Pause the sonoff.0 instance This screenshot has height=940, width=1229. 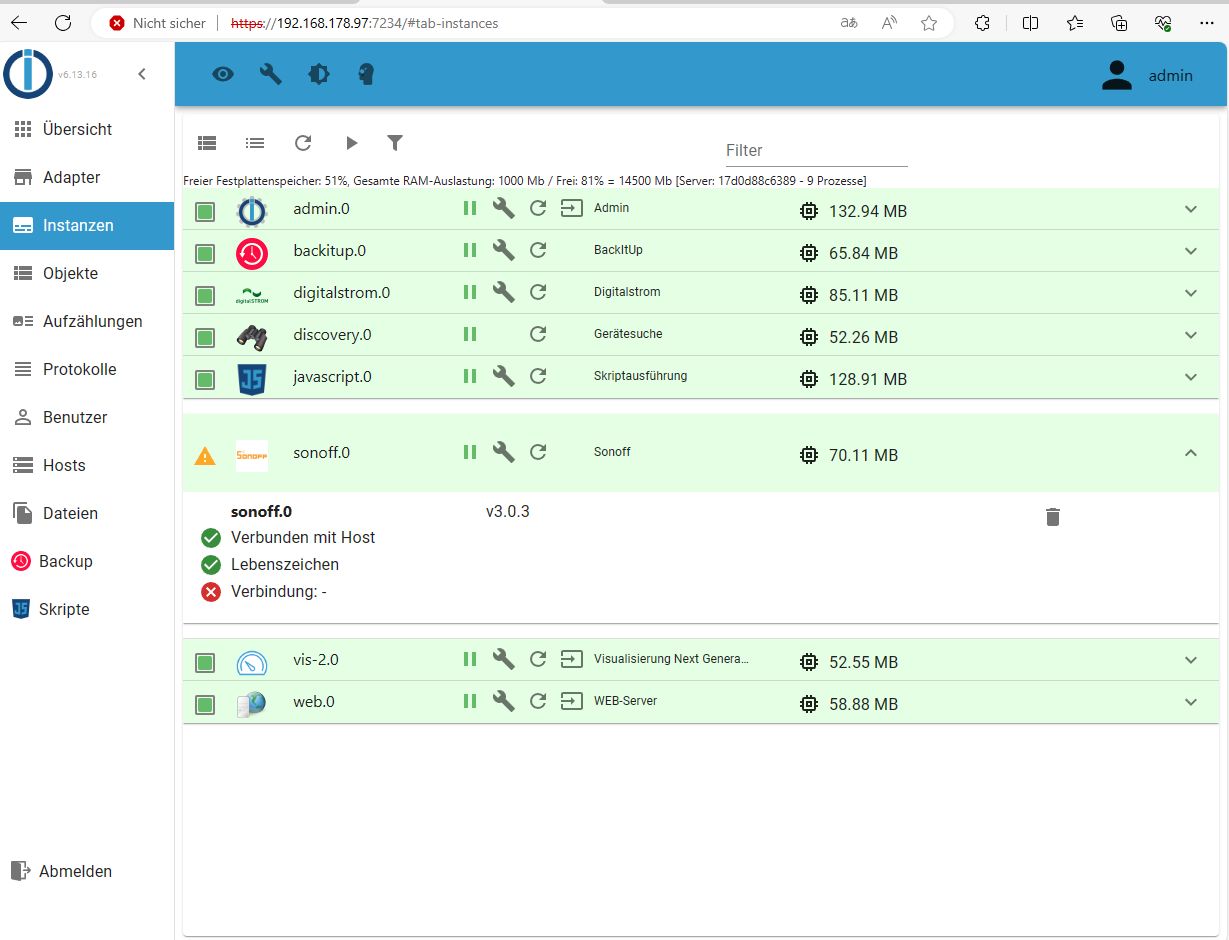(x=469, y=453)
